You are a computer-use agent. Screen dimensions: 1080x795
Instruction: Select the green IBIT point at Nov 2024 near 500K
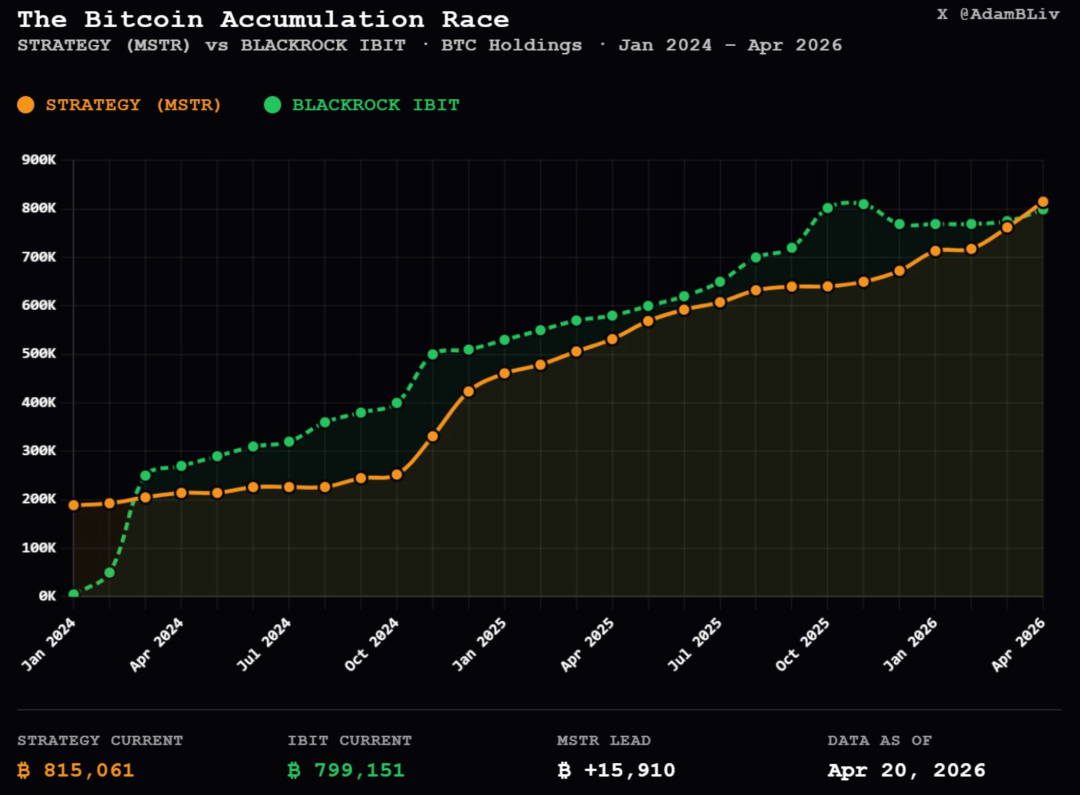tap(433, 354)
